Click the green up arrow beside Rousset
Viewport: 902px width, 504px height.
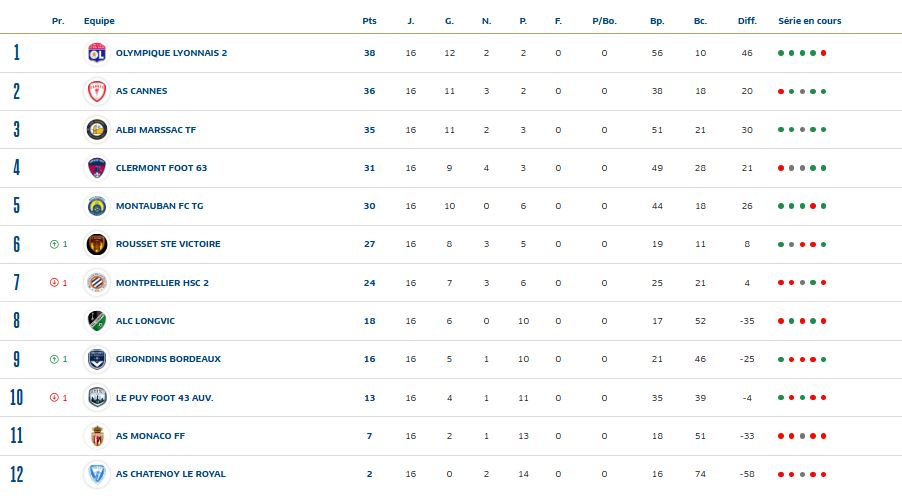click(x=53, y=244)
